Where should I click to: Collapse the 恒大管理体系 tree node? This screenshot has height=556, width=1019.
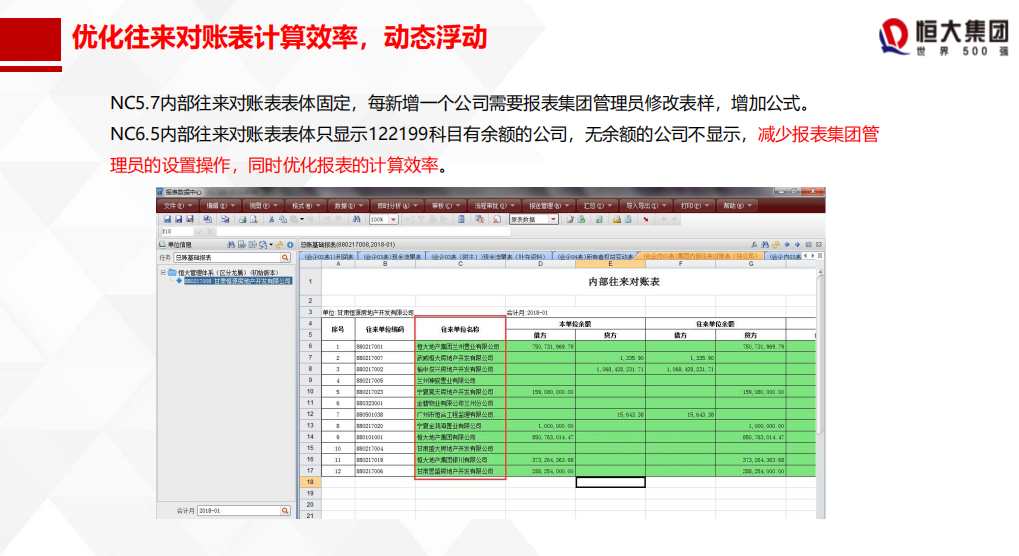(163, 273)
